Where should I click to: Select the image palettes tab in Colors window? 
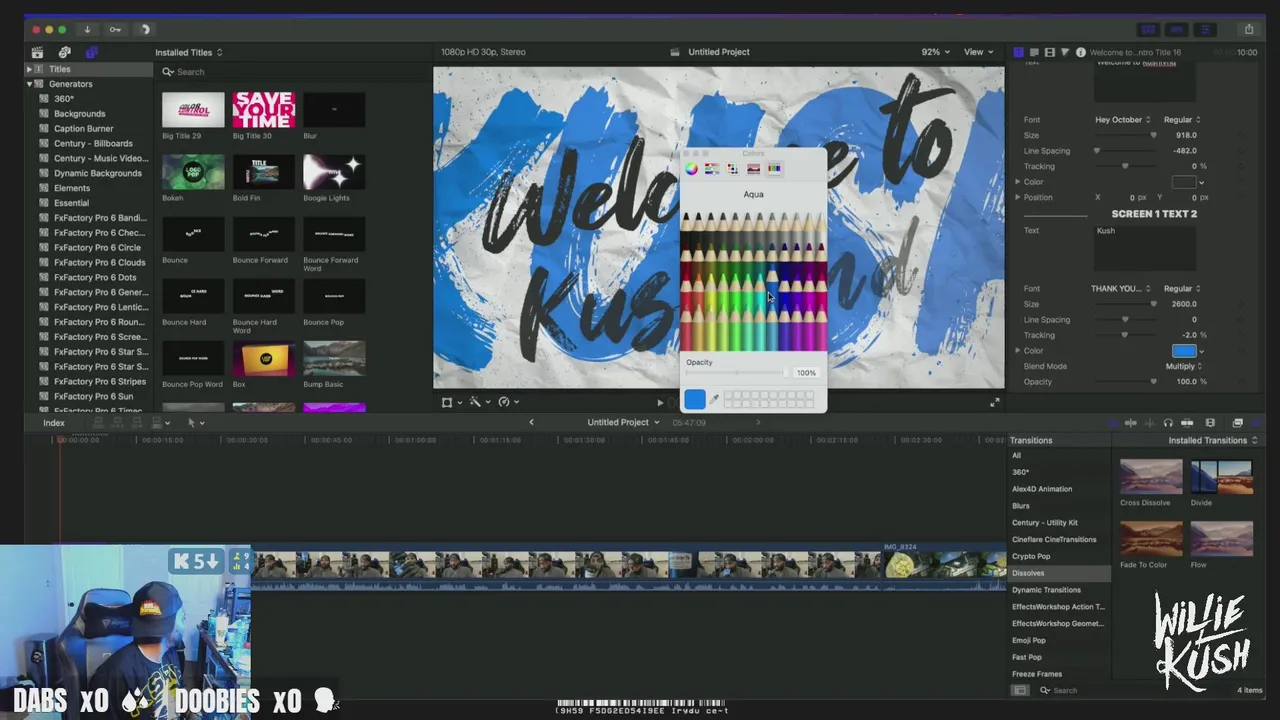753,169
